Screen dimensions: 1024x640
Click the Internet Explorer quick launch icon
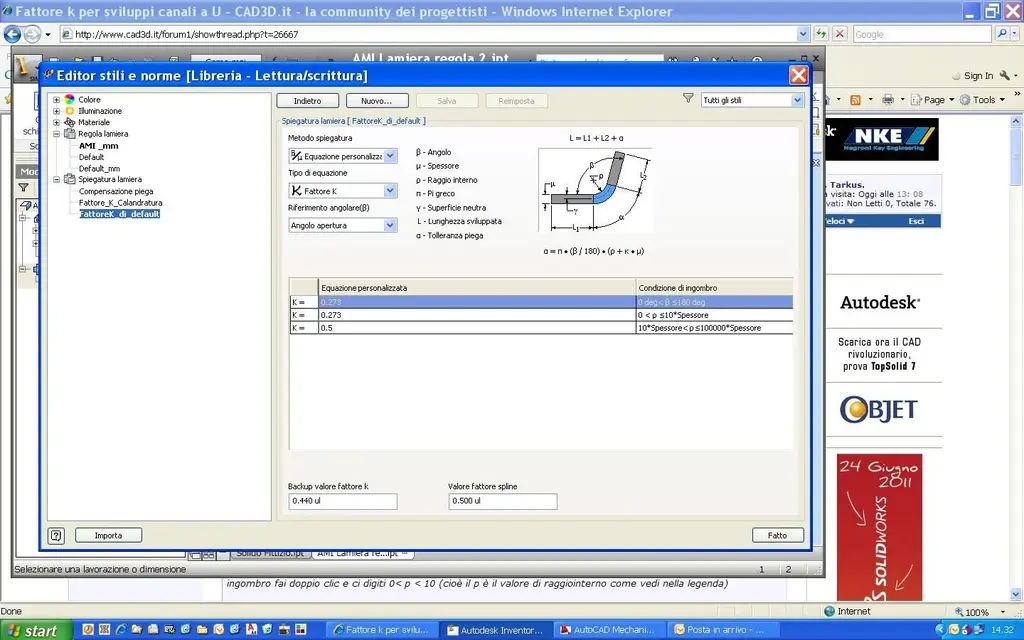[x=121, y=630]
